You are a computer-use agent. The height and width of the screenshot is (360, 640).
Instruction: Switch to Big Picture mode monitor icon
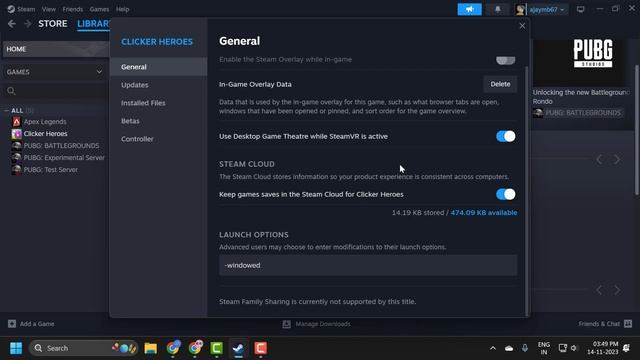point(580,9)
